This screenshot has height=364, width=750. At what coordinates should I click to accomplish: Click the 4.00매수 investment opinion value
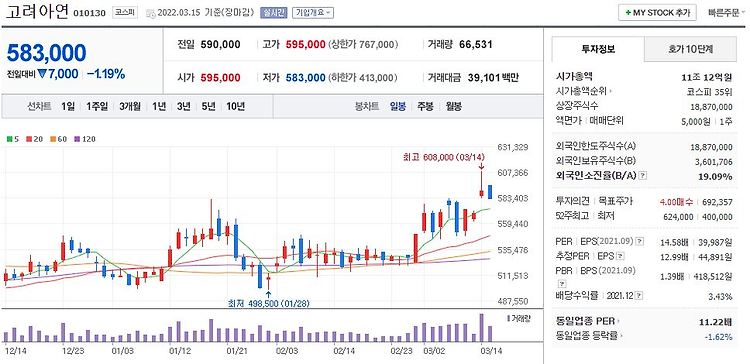pos(675,202)
